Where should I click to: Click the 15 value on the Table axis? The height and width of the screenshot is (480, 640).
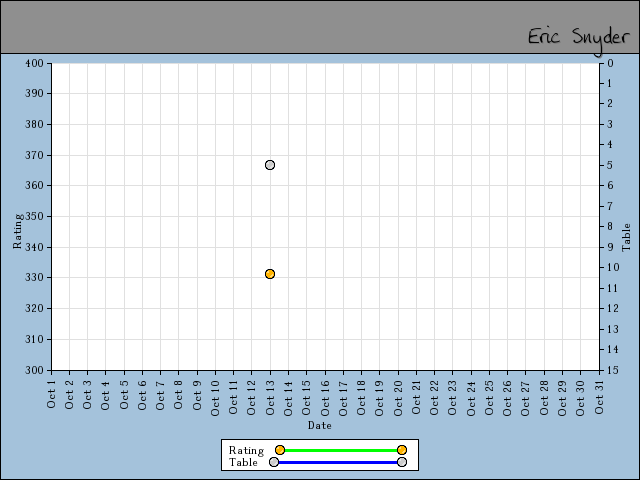[611, 370]
